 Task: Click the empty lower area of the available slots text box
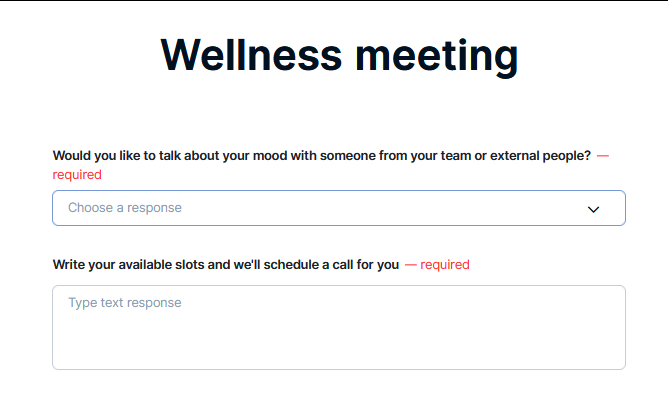[339, 345]
